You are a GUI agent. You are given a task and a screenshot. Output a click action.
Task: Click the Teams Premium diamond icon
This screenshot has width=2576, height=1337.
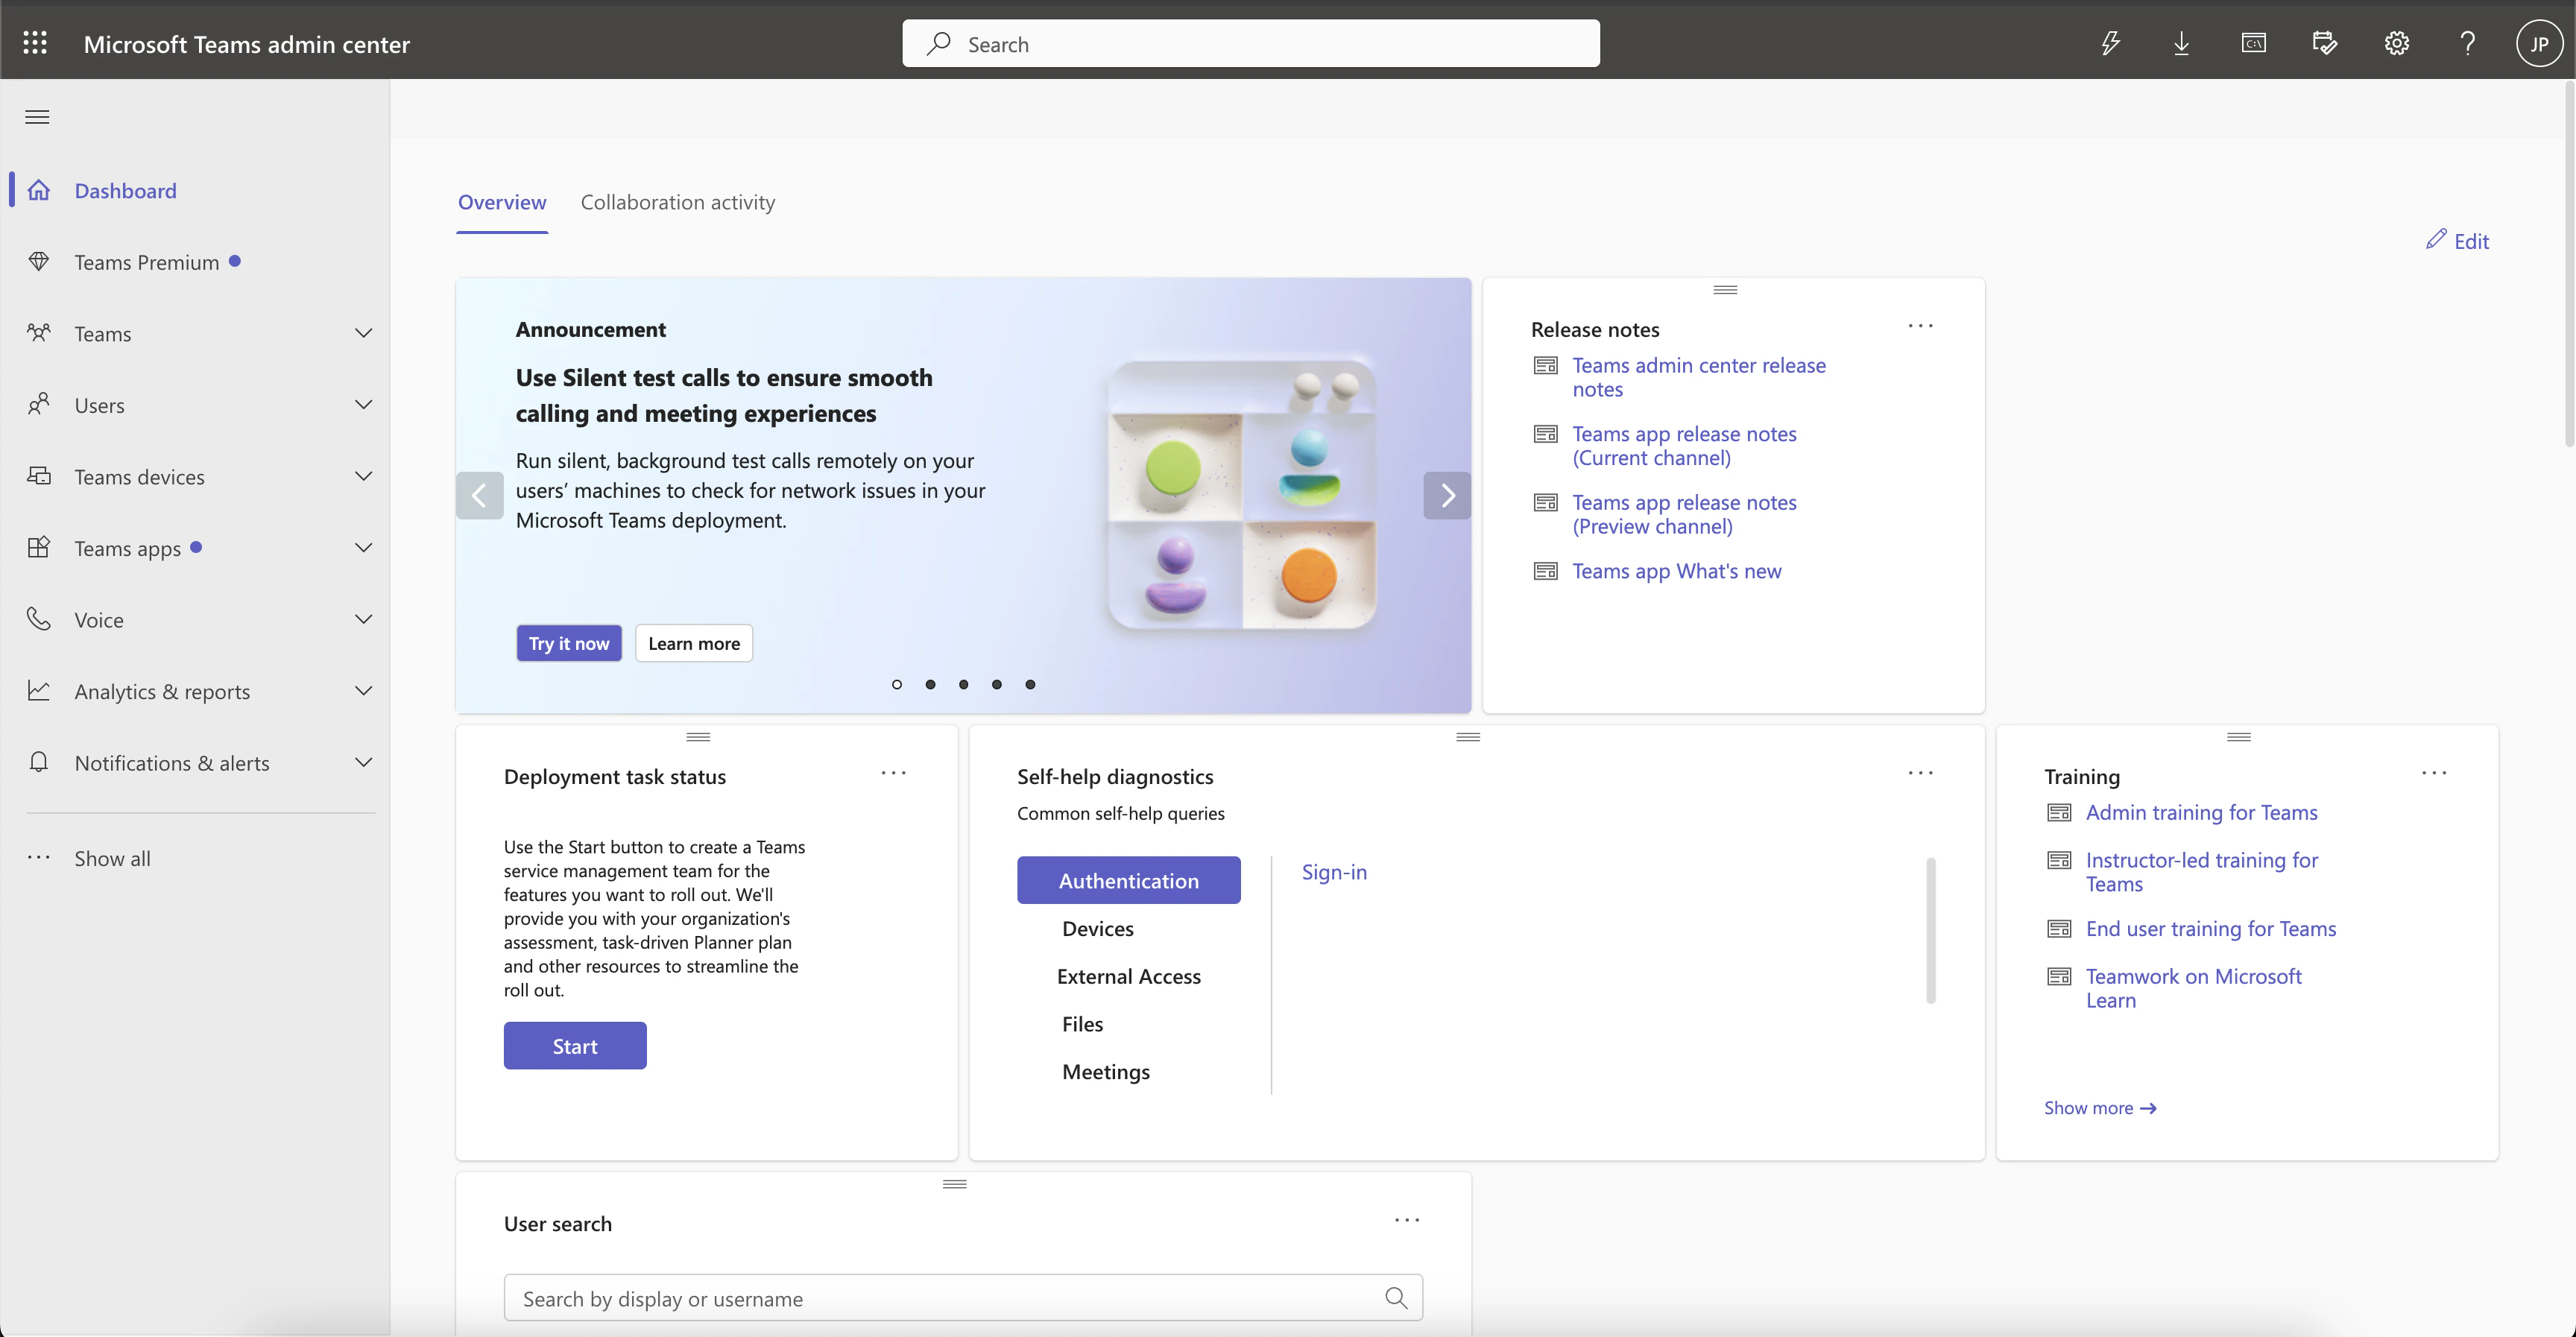[39, 262]
